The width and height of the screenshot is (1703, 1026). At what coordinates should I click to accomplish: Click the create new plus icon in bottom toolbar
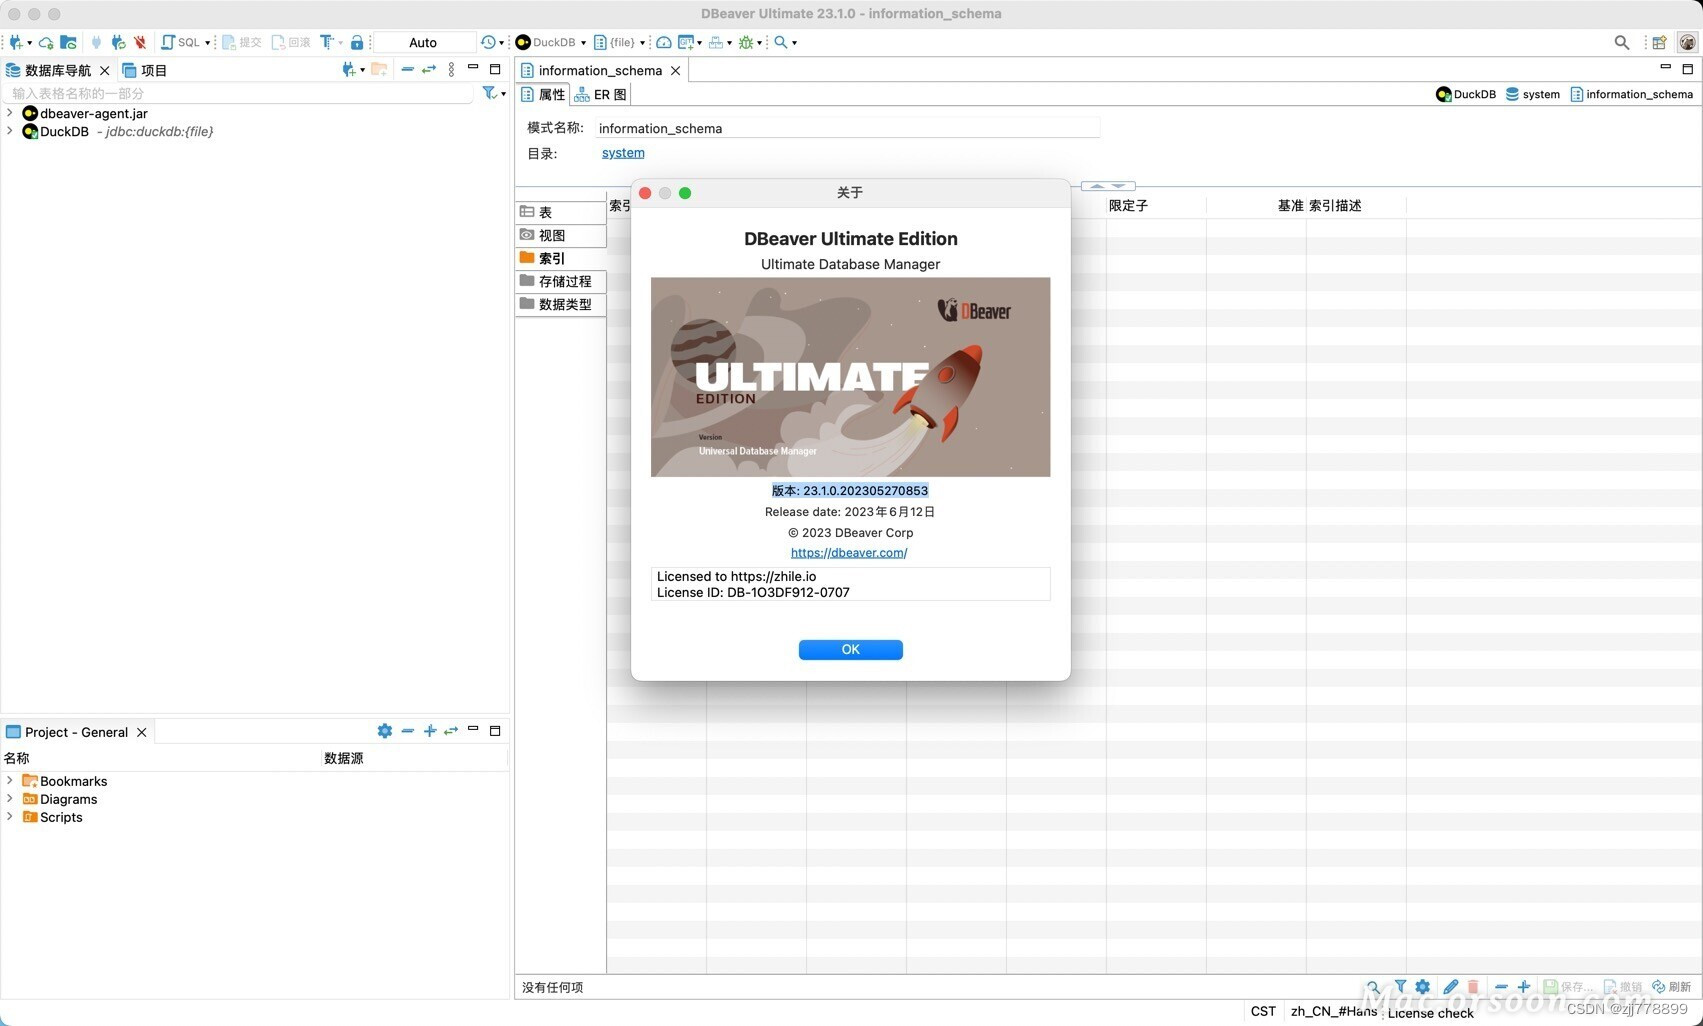coord(1524,986)
